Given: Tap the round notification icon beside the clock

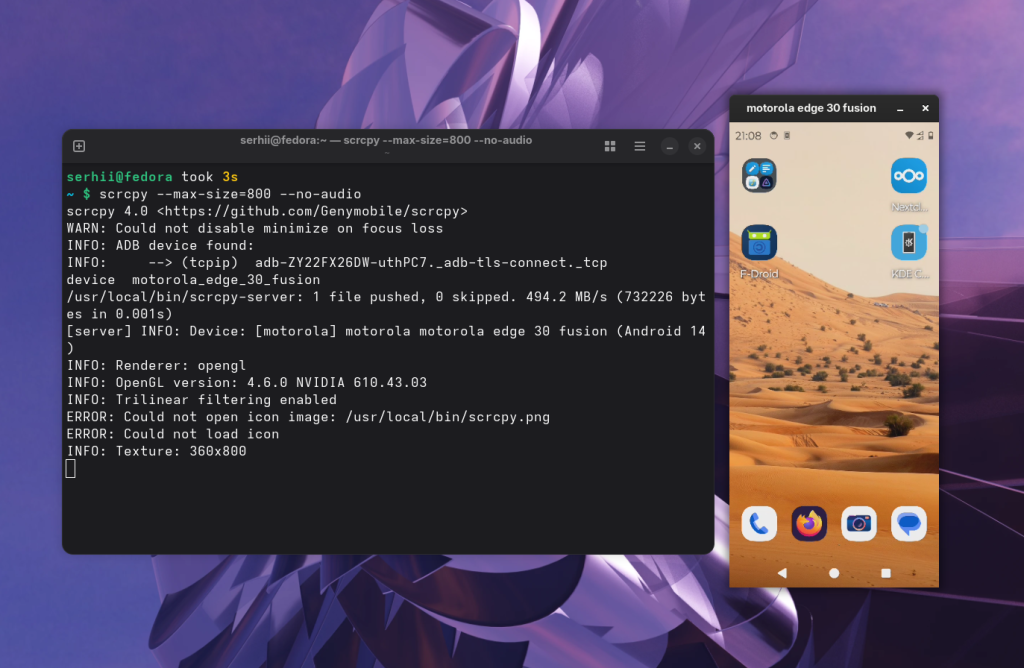Looking at the screenshot, I should 774,136.
